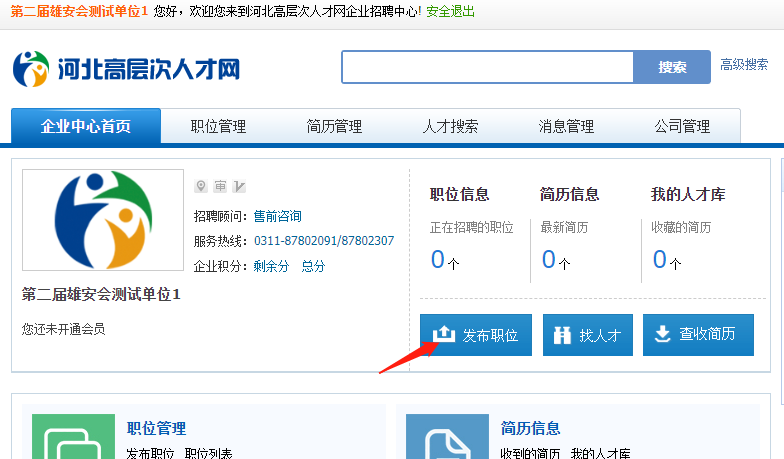
Task: Open the 高级搜索 advanced search link
Action: [x=744, y=65]
